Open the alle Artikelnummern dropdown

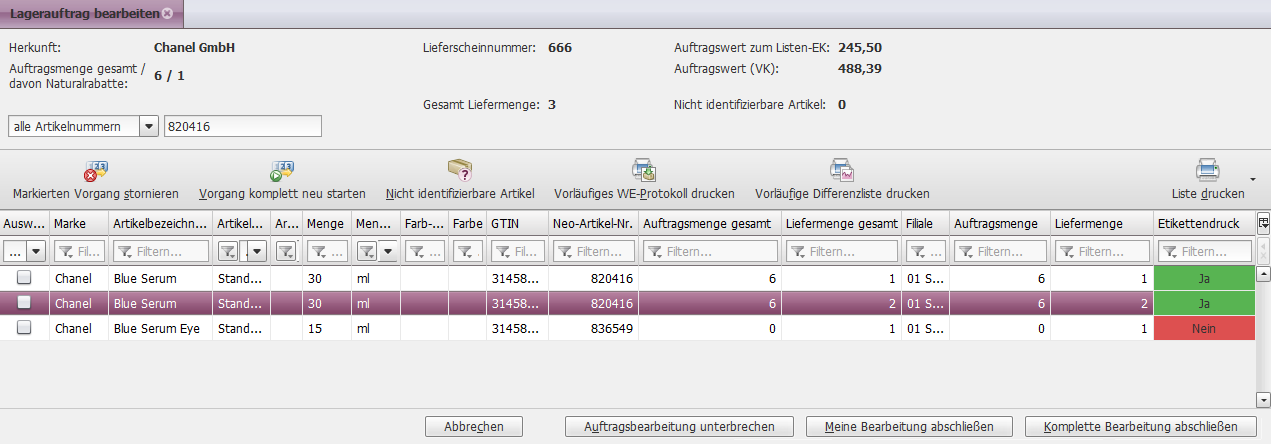[149, 126]
